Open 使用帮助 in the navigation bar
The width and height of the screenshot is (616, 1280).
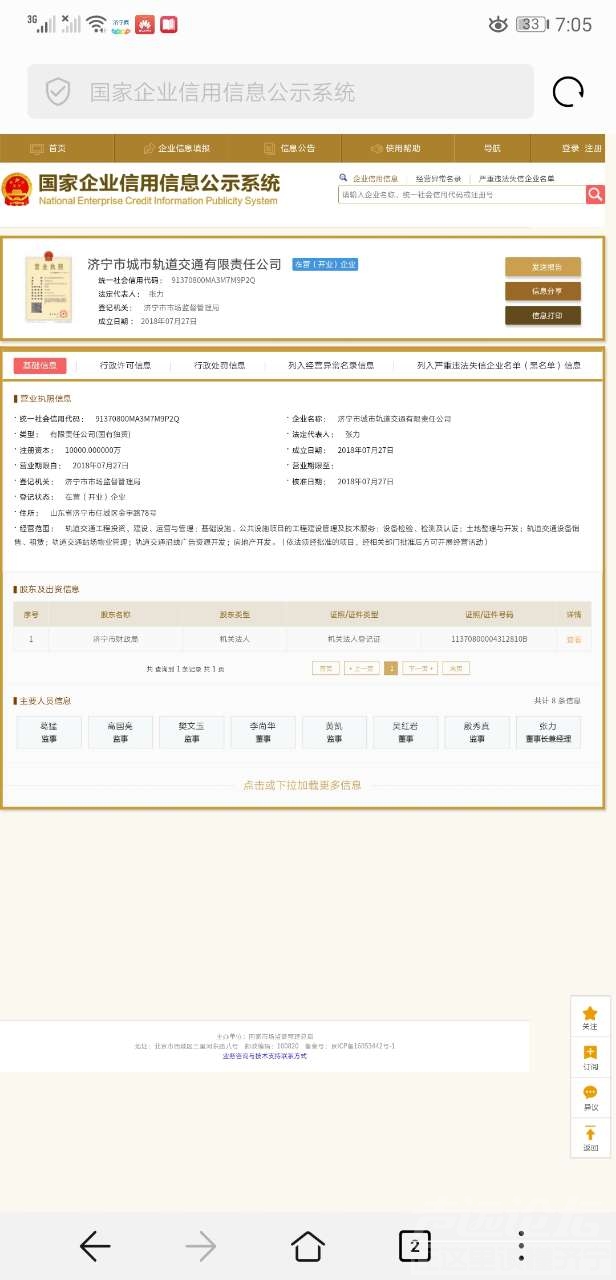coord(396,148)
